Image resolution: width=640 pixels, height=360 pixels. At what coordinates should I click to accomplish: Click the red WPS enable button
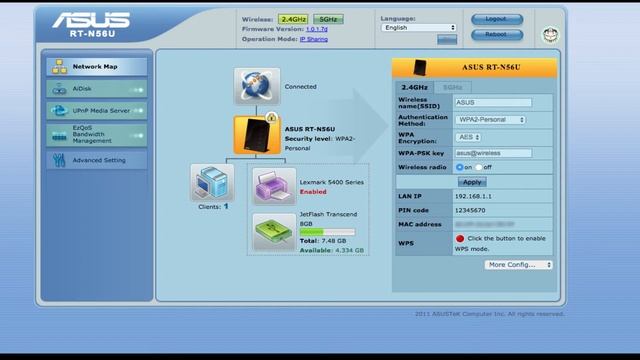click(x=460, y=238)
